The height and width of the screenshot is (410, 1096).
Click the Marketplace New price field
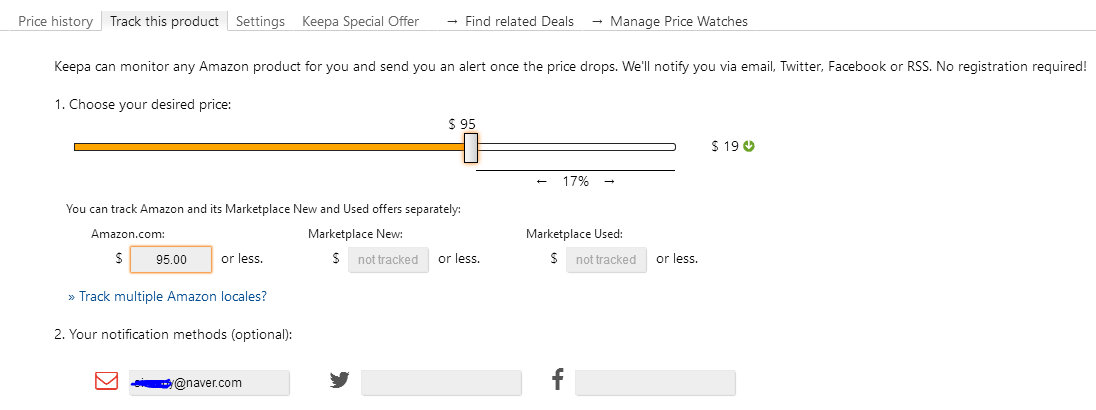coord(389,259)
